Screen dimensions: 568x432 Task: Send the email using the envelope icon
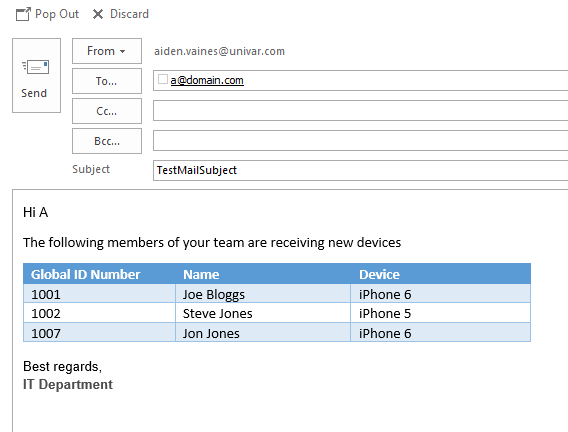click(36, 67)
